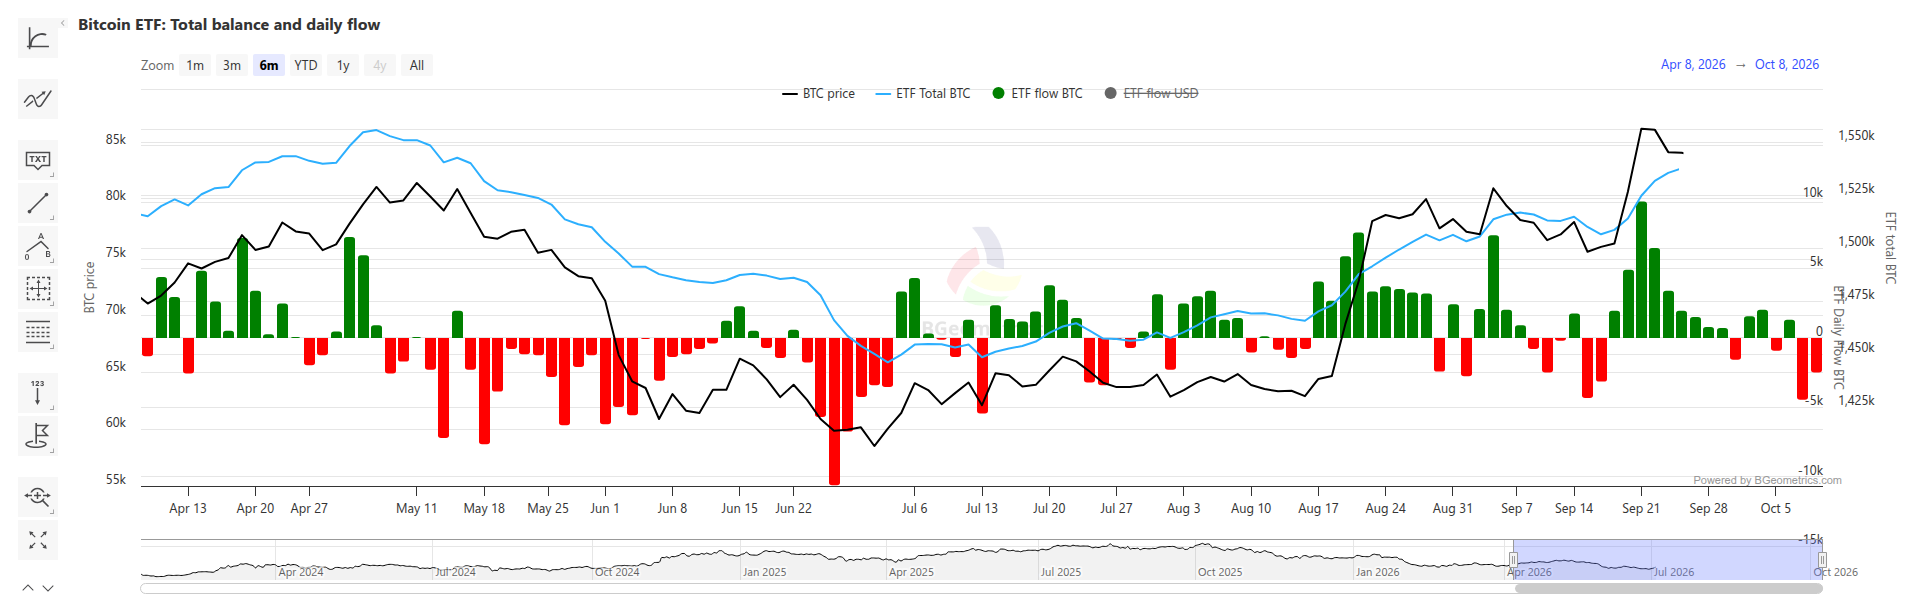Set zoom range to 3m
The image size is (1920, 600).
pyautogui.click(x=232, y=65)
